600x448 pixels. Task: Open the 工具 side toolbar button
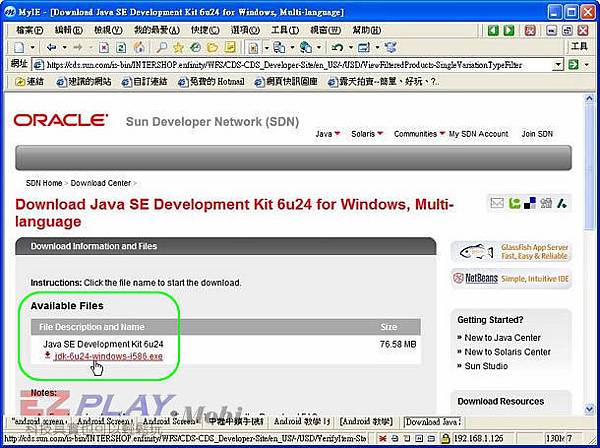[579, 47]
